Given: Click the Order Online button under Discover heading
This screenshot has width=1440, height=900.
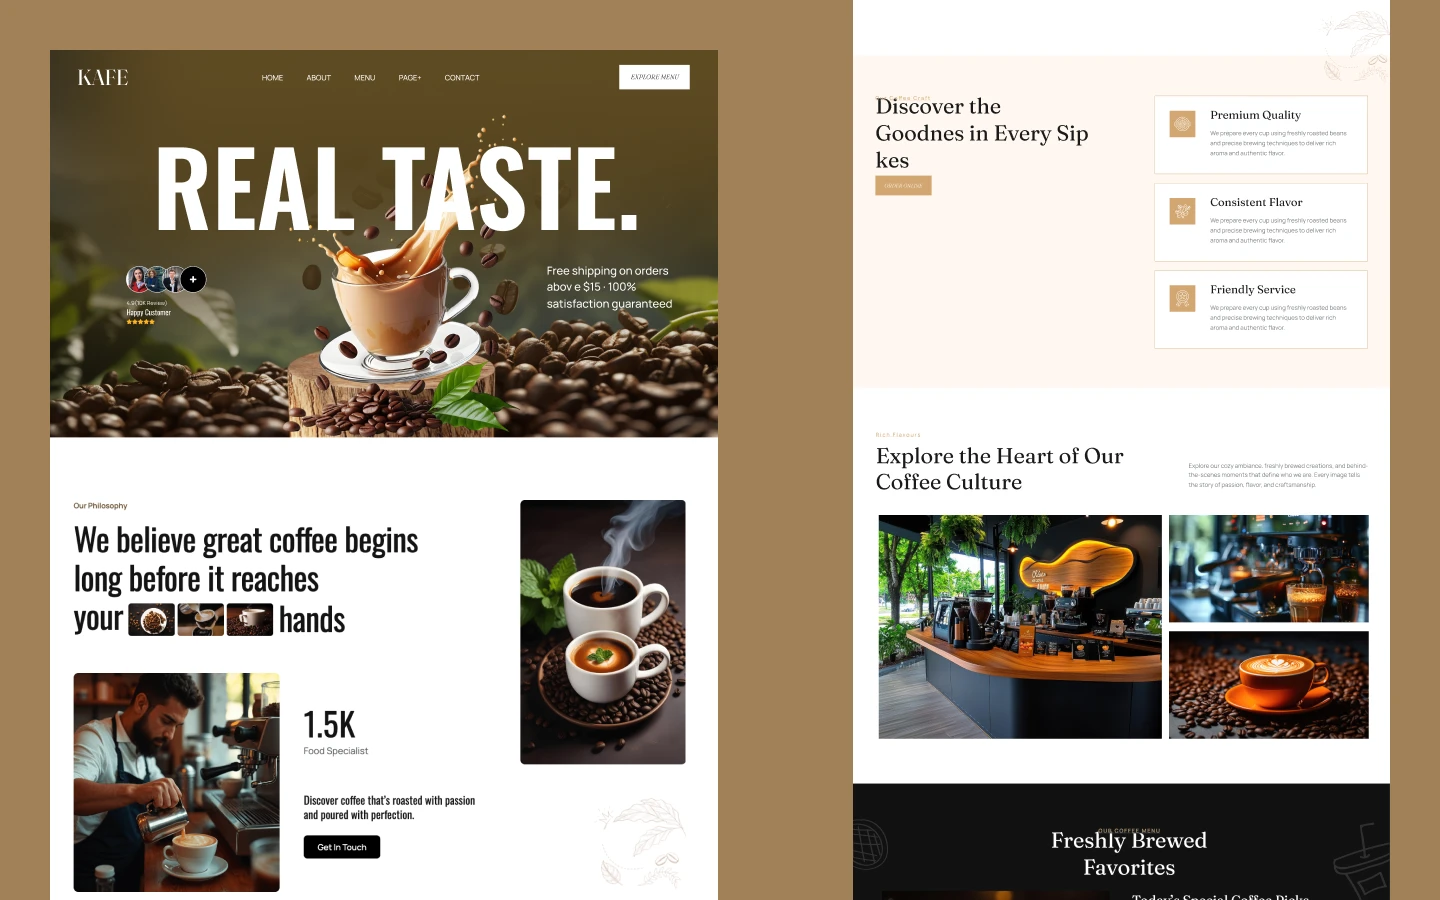Looking at the screenshot, I should [903, 185].
